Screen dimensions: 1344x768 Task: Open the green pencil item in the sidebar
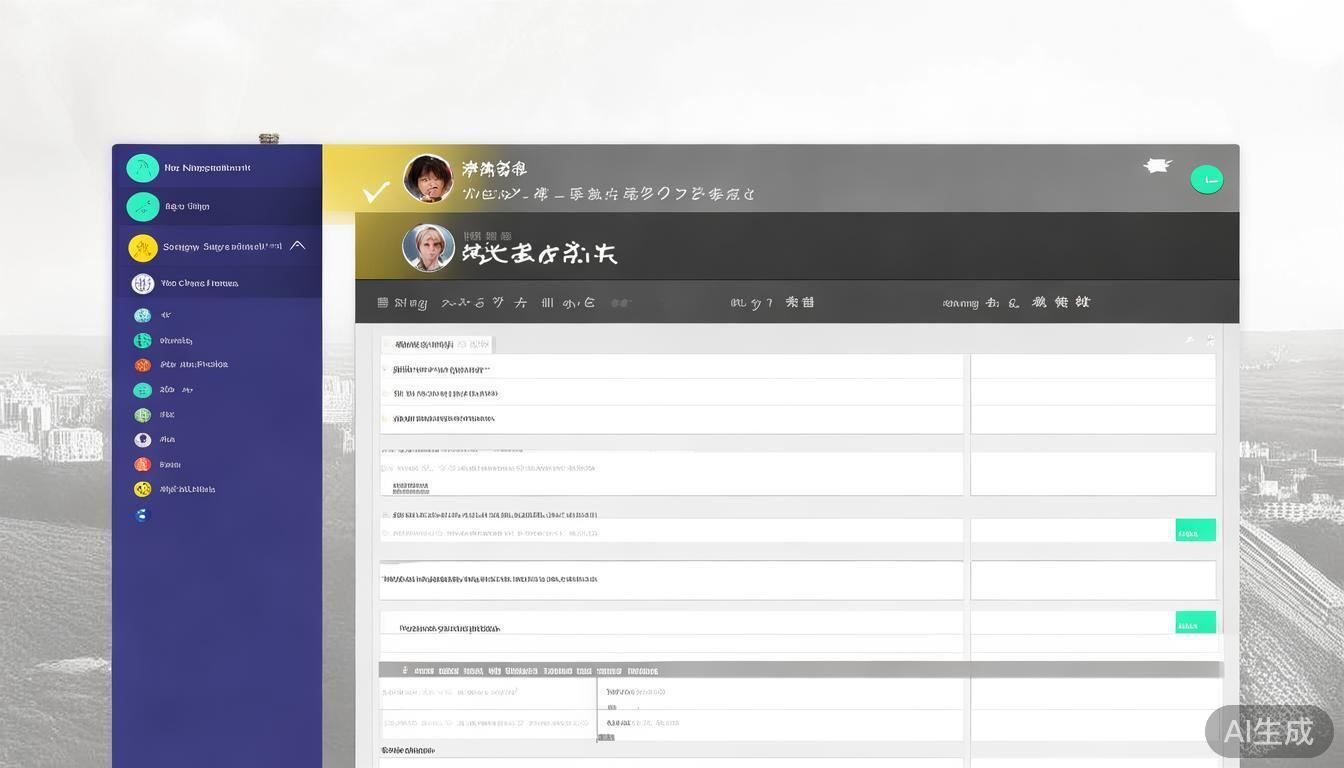(x=142, y=205)
